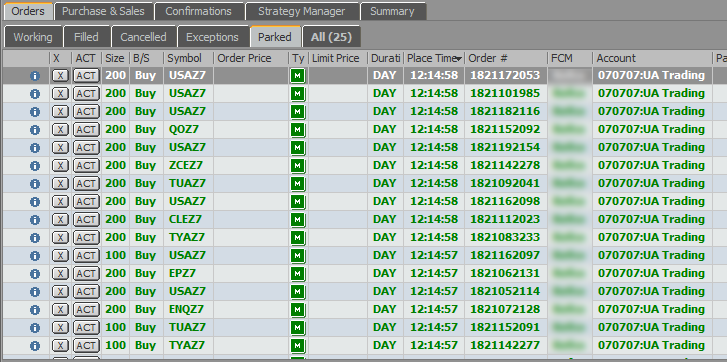Show Filled orders sub-tab

86,37
